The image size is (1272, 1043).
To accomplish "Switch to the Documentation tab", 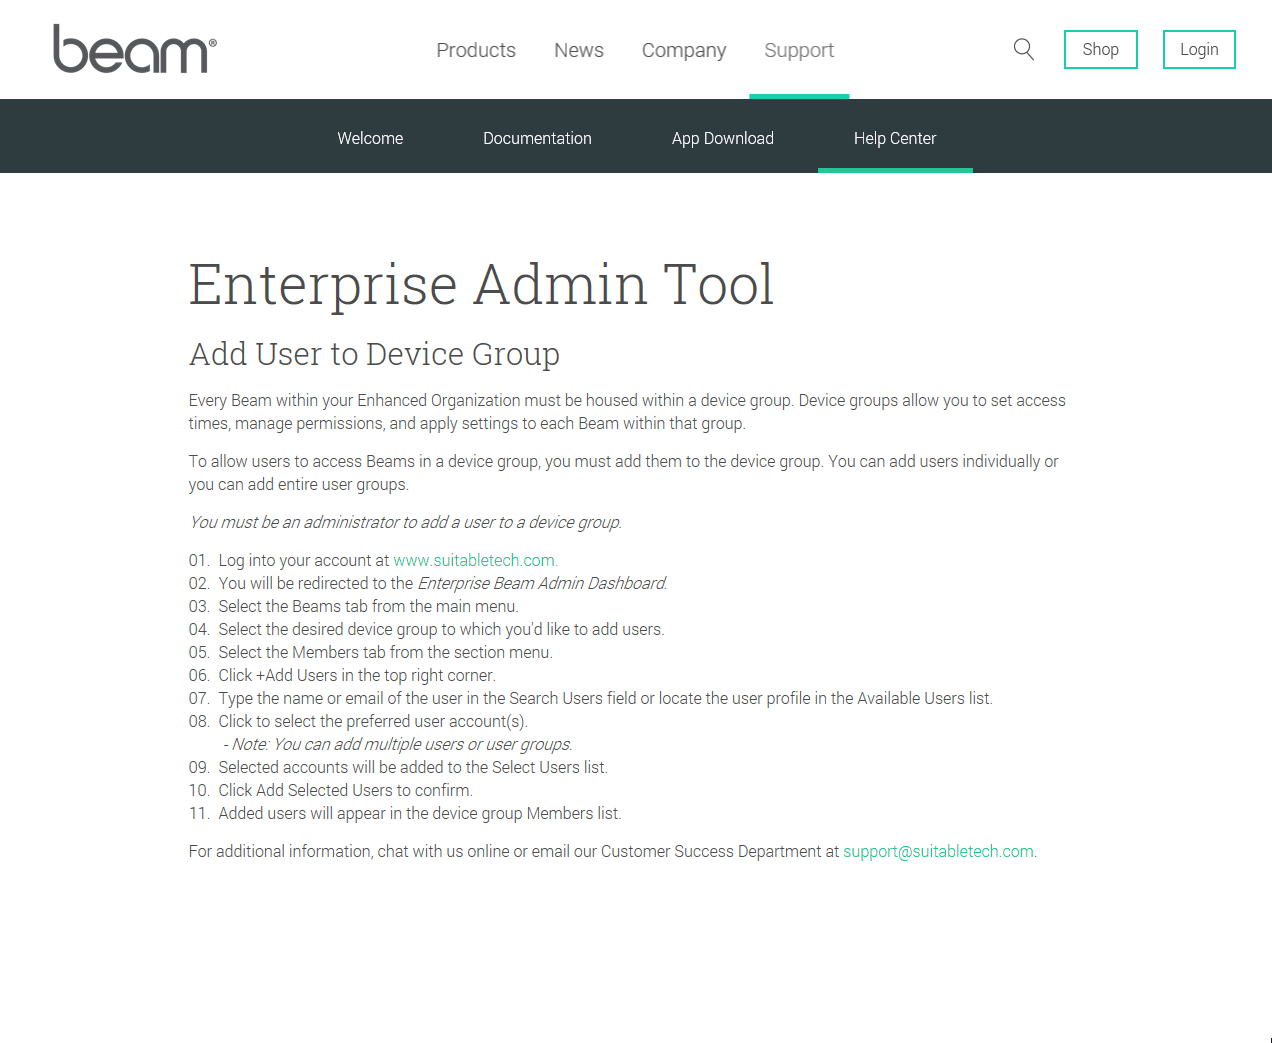I will pyautogui.click(x=537, y=138).
